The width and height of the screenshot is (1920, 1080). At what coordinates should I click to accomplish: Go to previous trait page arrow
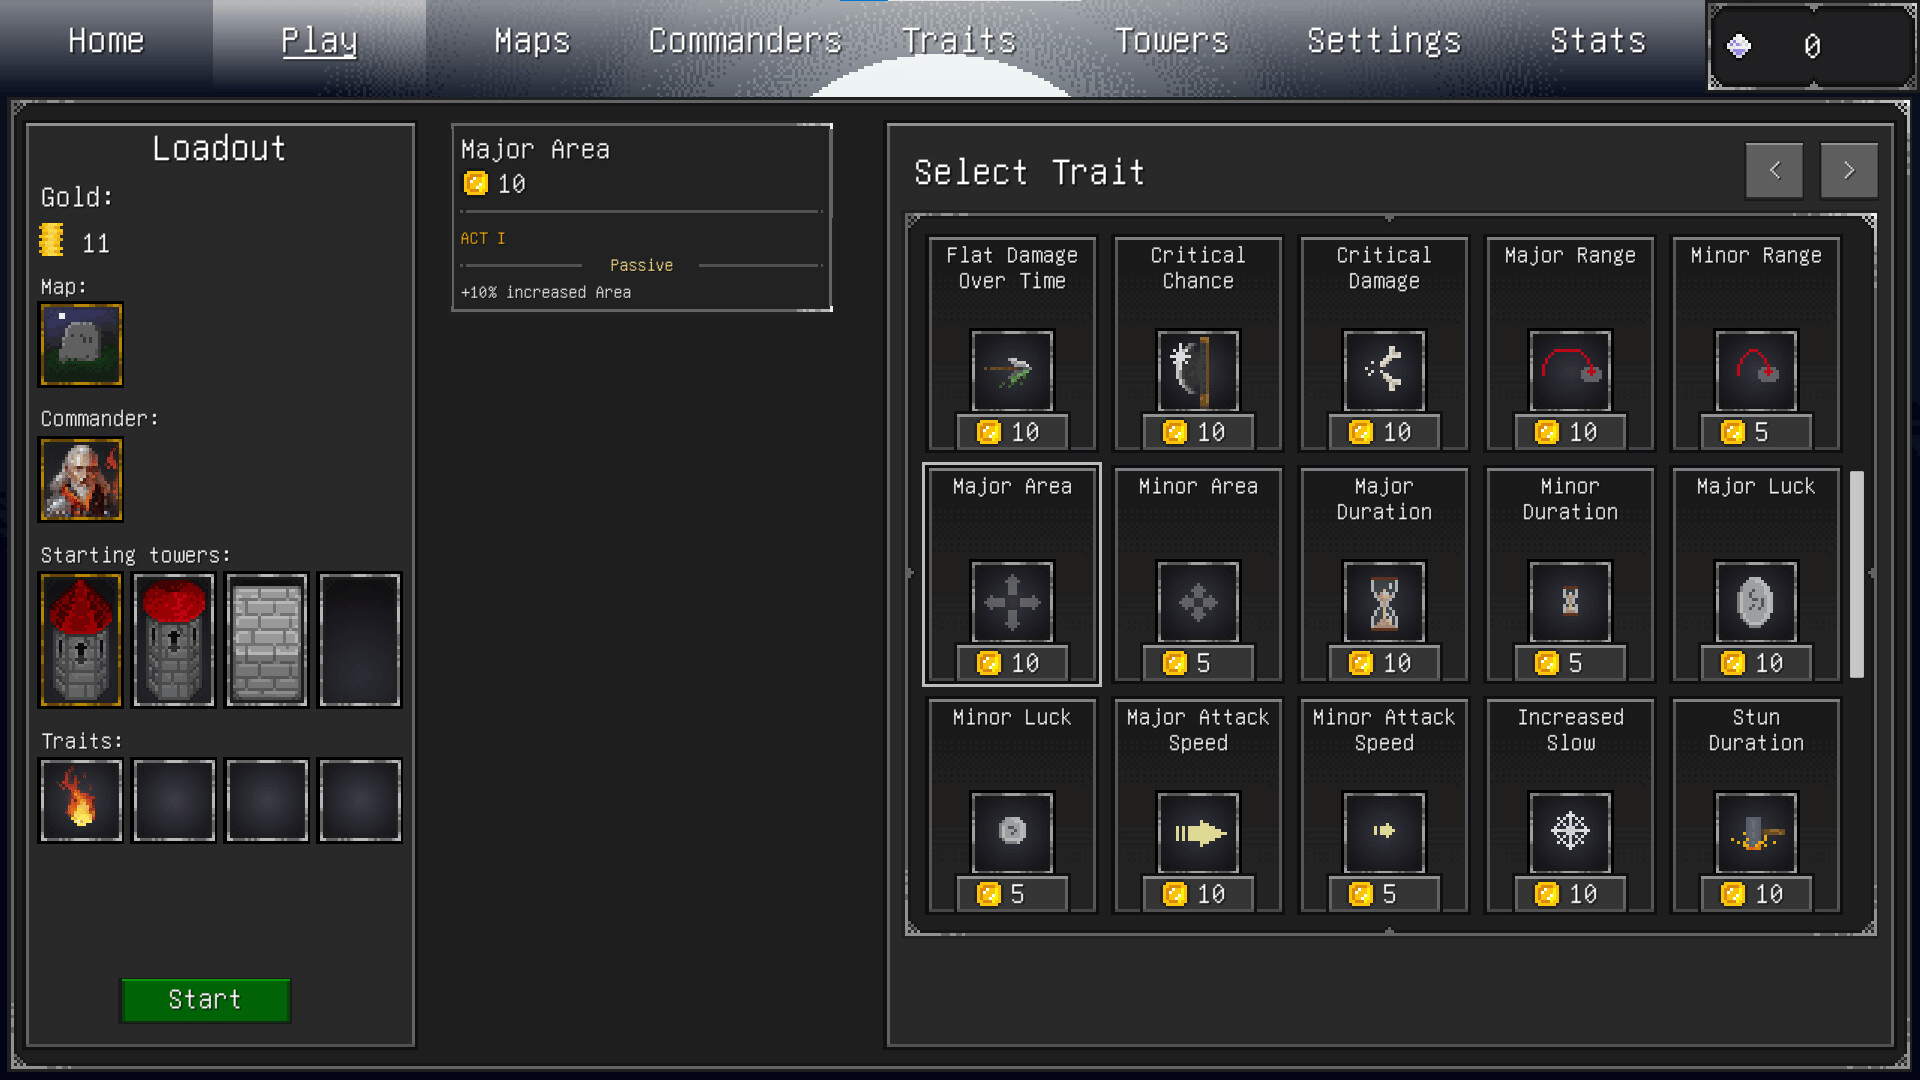point(1774,170)
